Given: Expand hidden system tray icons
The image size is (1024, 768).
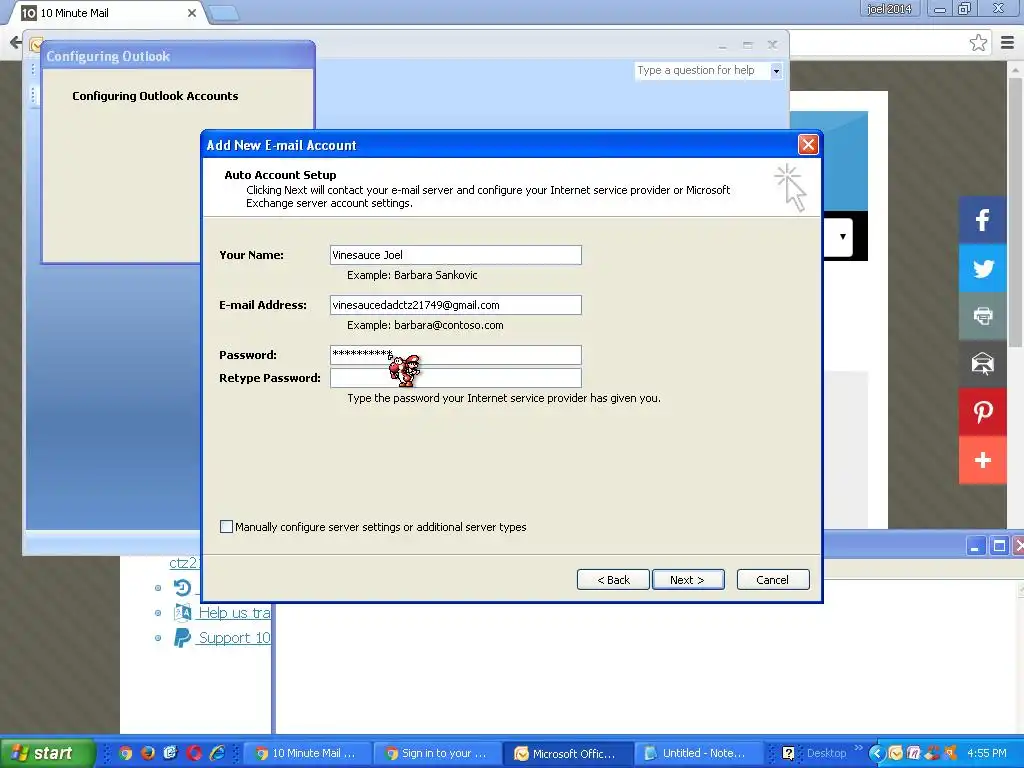Looking at the screenshot, I should 876,753.
